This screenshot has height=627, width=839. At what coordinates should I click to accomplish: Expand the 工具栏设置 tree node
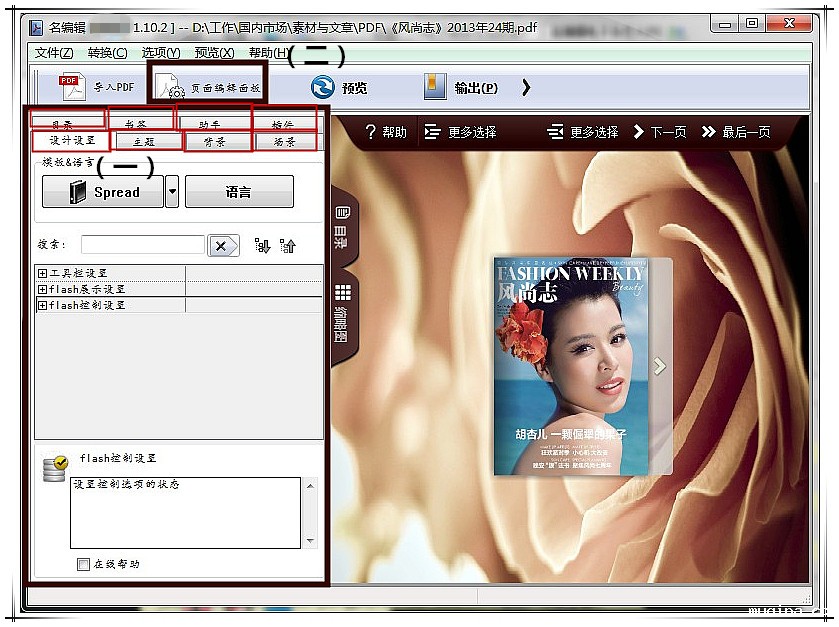coord(42,273)
